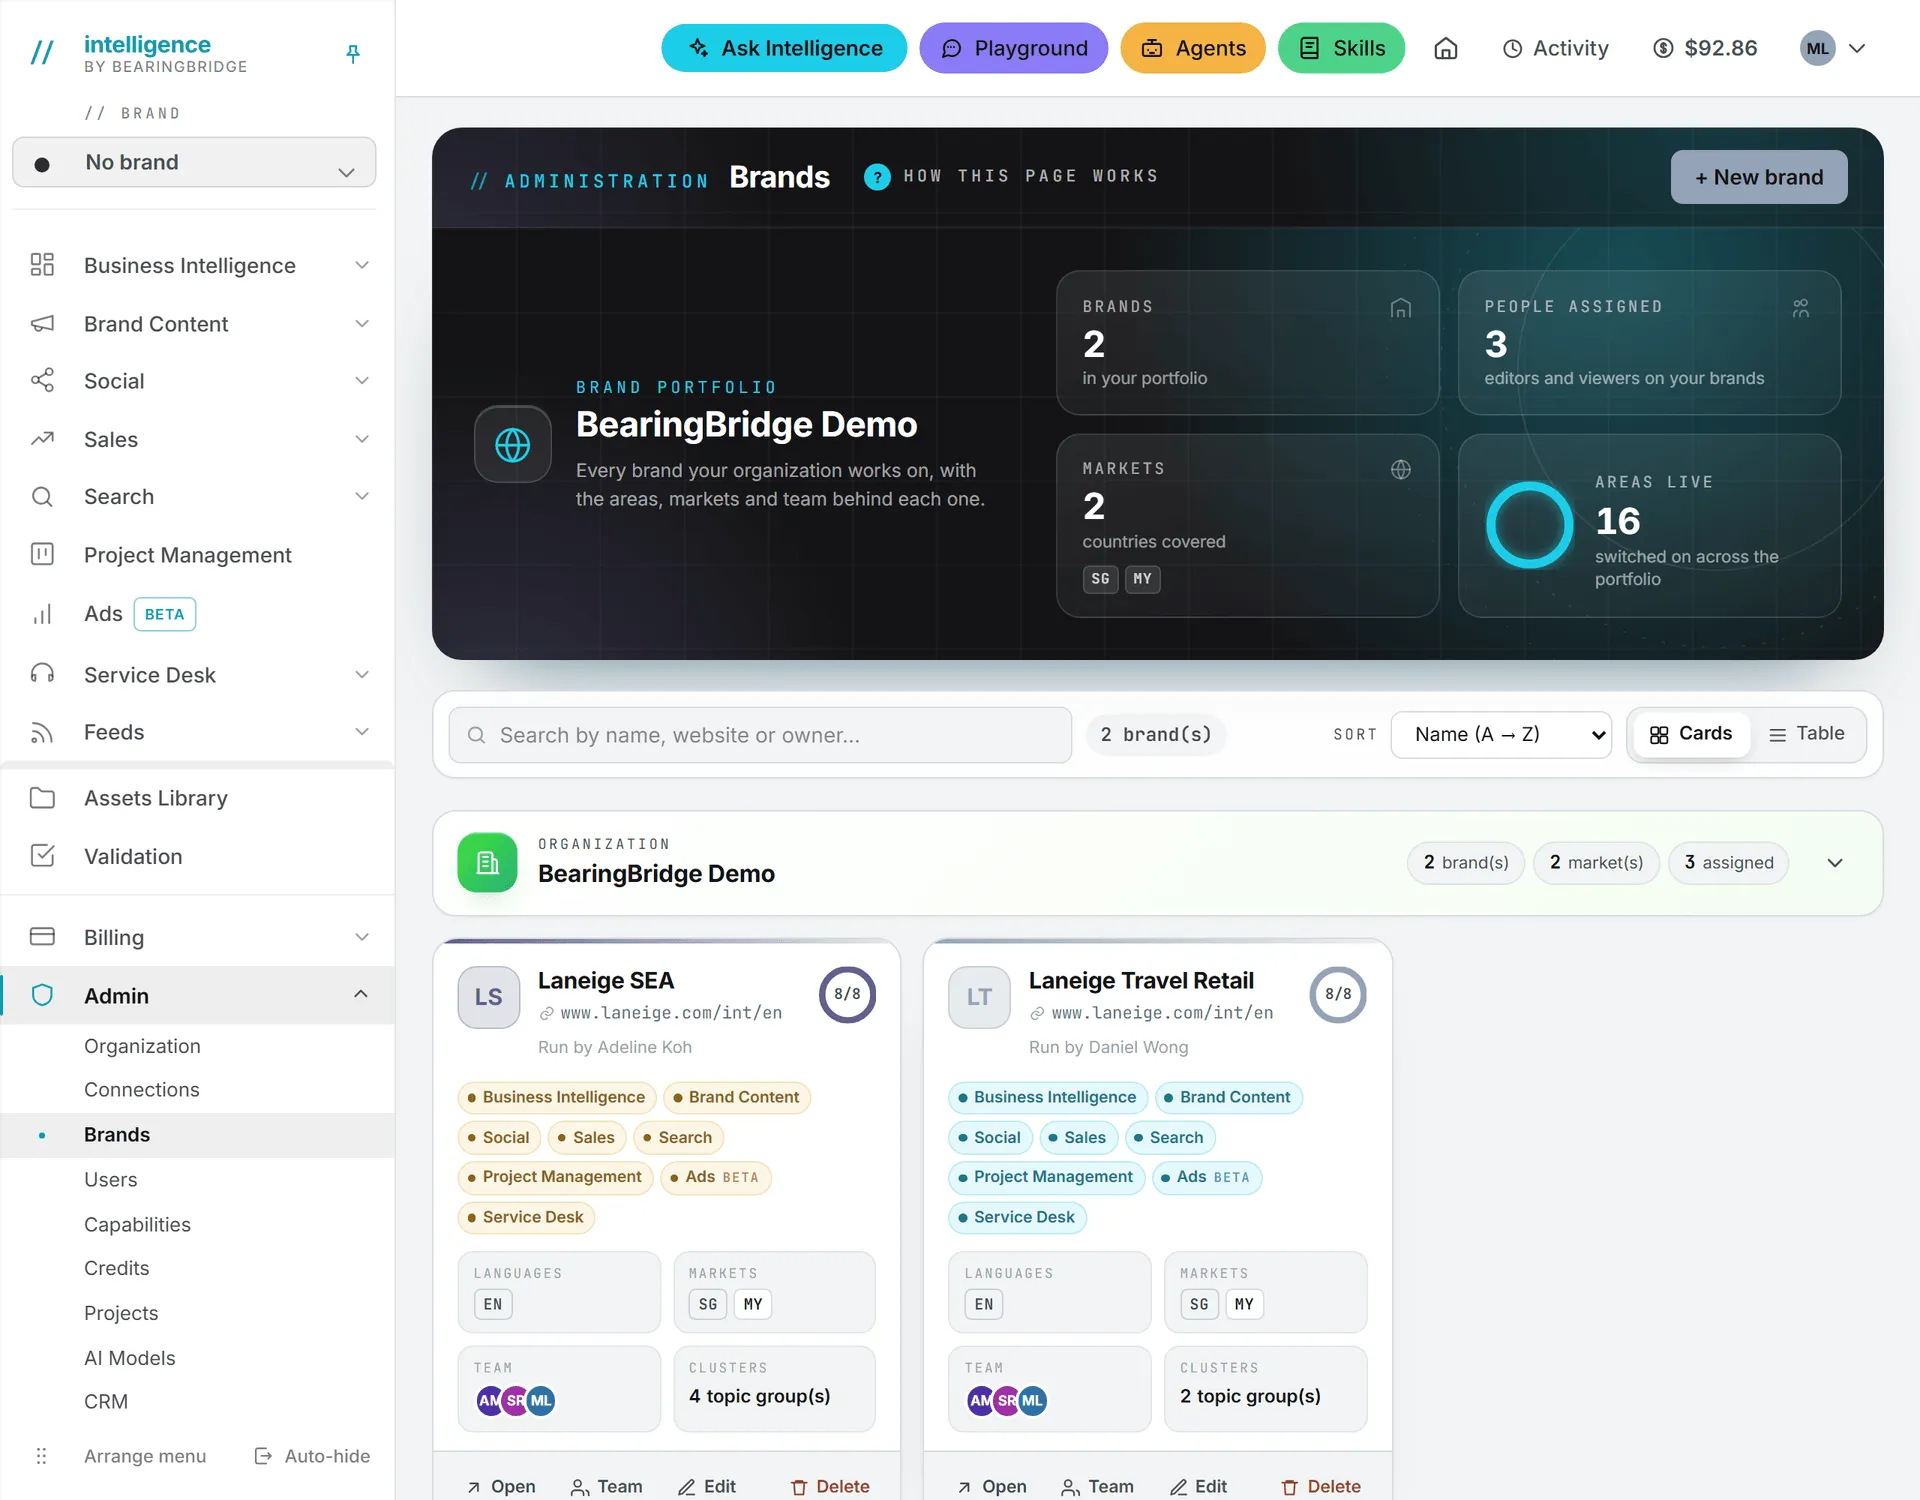Viewport: 1920px width, 1500px height.
Task: Click the Assets Library folder icon
Action: pos(42,798)
